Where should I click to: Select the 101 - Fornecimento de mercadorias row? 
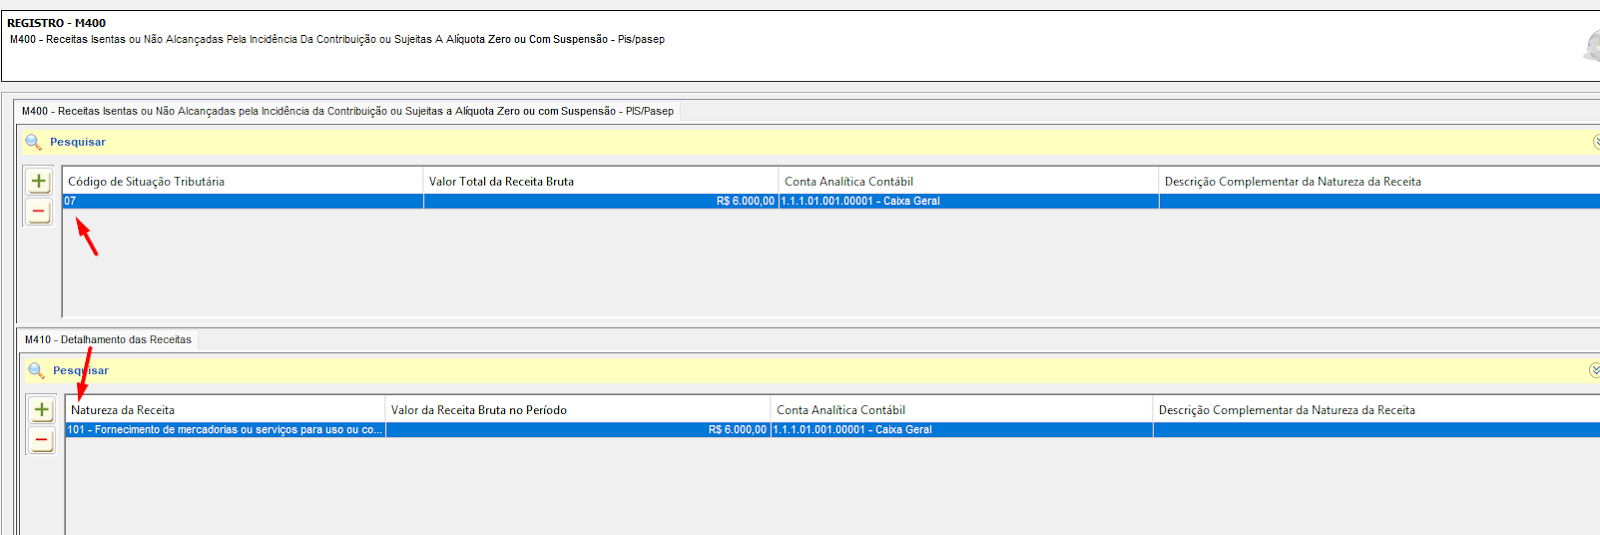click(833, 430)
